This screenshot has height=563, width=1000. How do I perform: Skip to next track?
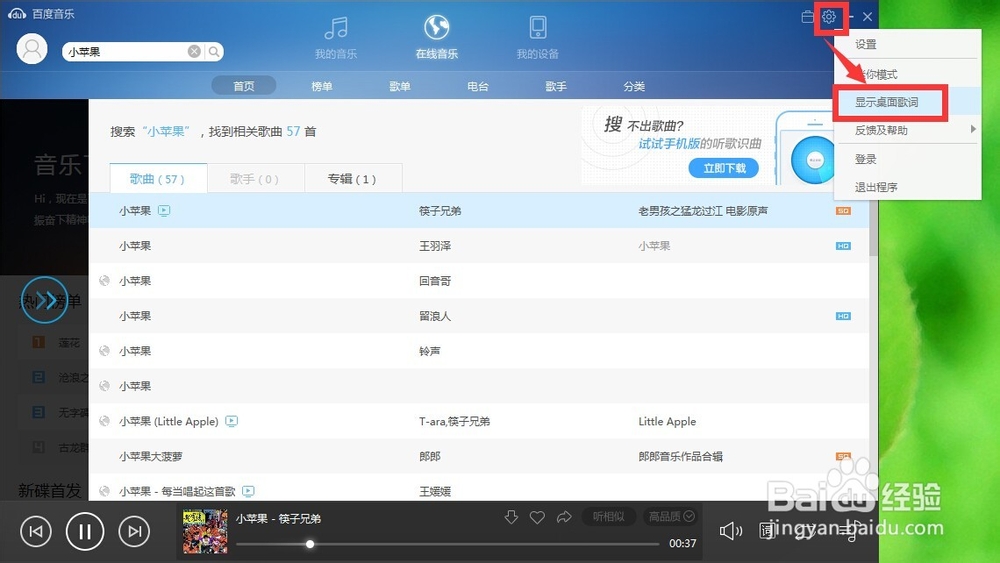point(134,531)
